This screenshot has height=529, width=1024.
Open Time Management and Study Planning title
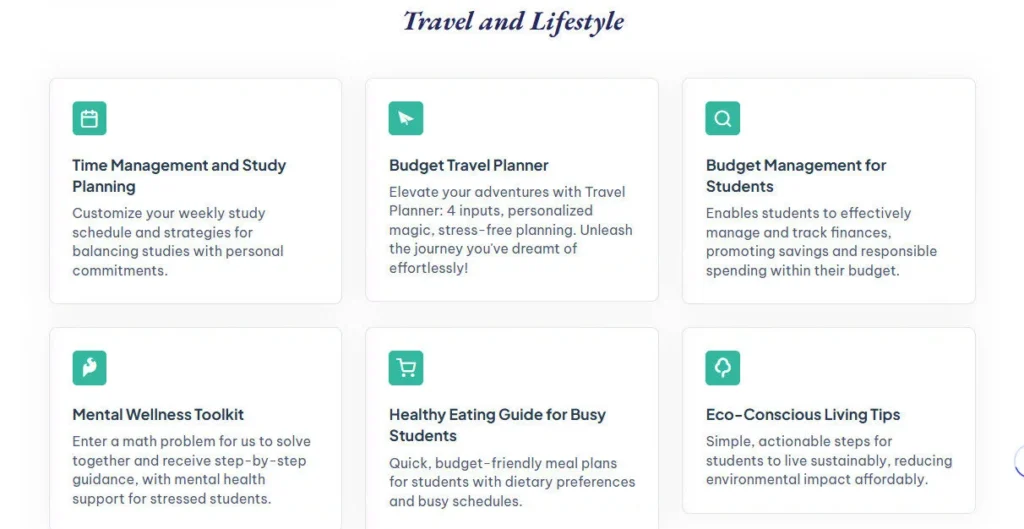point(179,176)
